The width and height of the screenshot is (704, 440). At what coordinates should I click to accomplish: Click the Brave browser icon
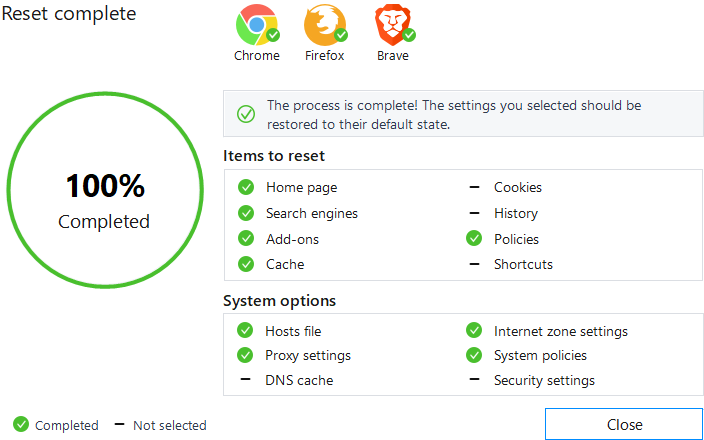click(x=393, y=25)
